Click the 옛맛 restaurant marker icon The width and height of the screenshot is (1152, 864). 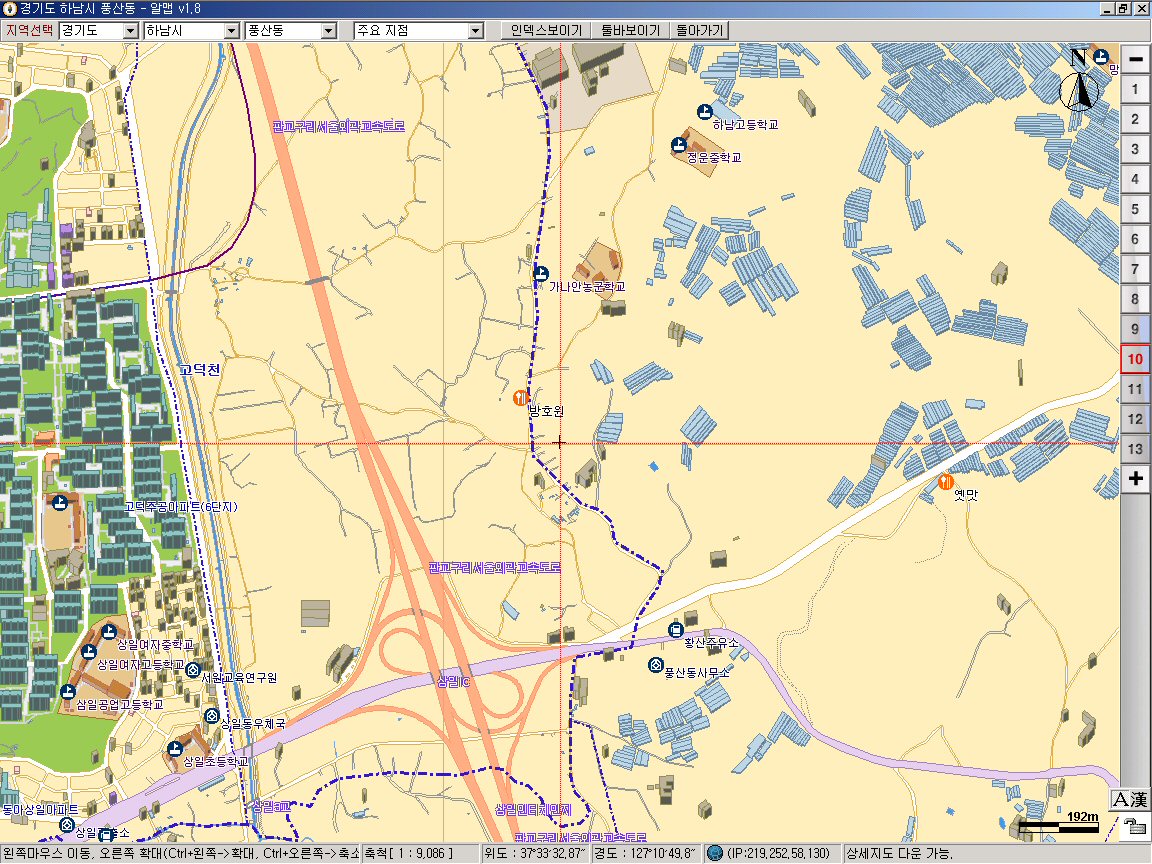946,482
